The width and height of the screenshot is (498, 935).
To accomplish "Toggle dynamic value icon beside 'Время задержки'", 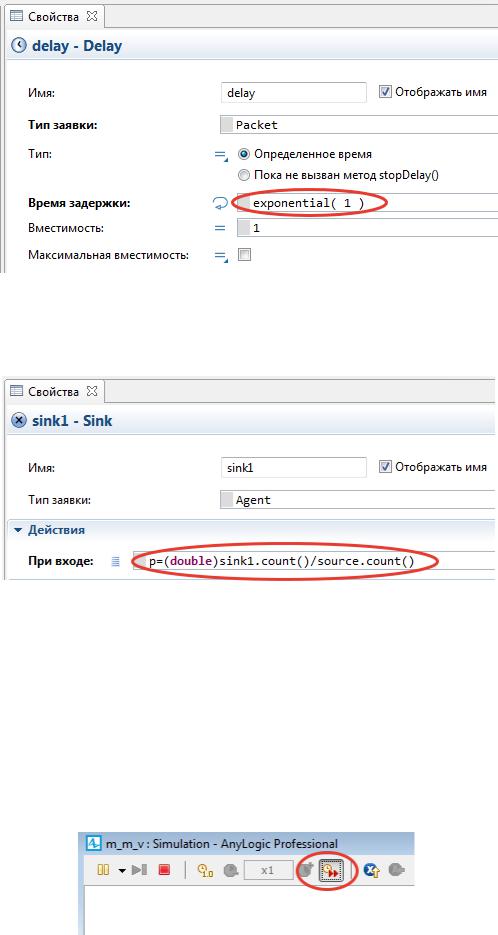I will [219, 203].
